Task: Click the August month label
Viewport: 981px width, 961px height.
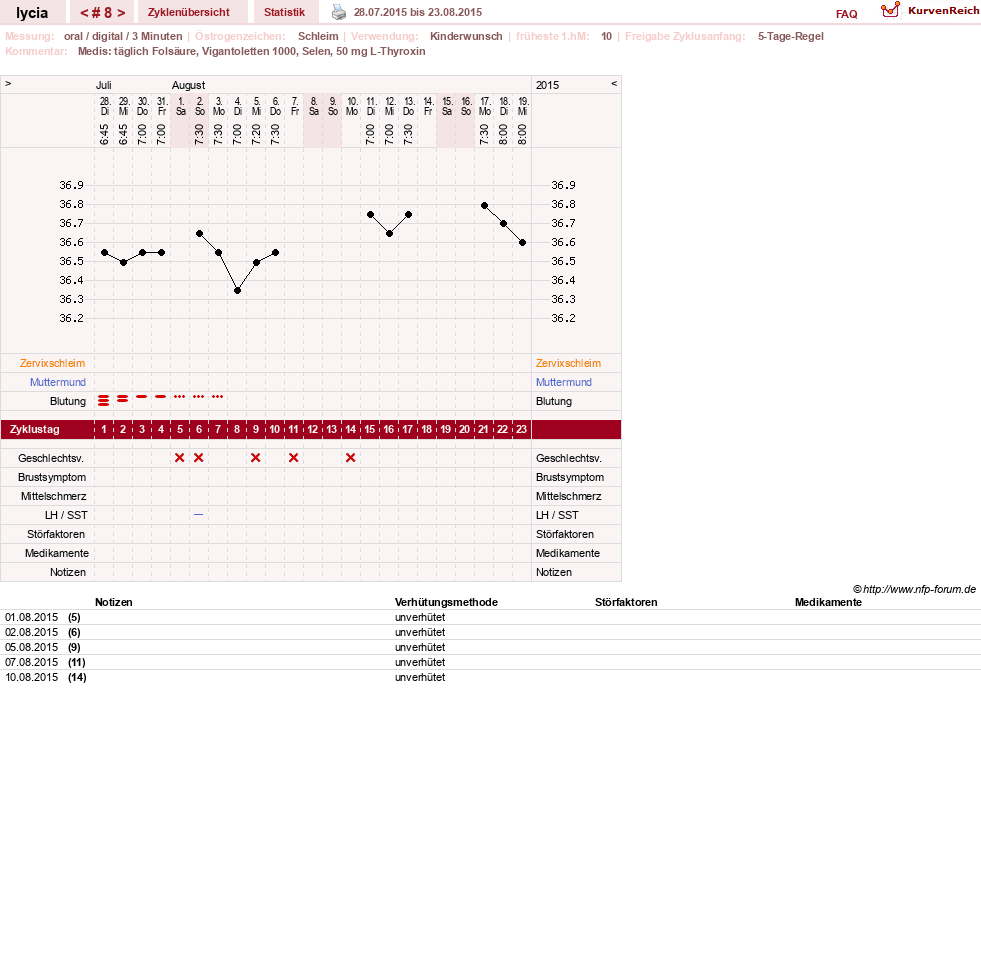Action: tap(188, 85)
